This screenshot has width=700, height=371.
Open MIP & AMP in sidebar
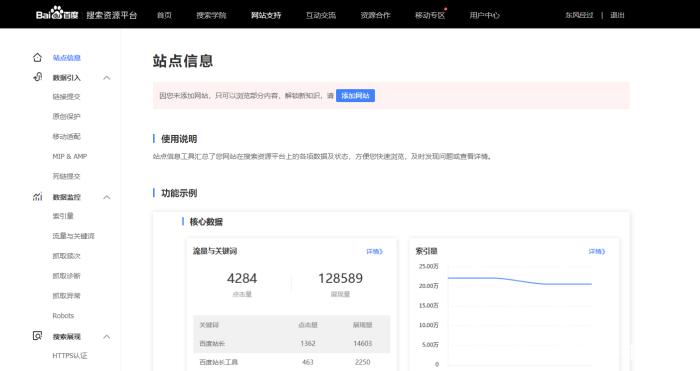tap(70, 156)
